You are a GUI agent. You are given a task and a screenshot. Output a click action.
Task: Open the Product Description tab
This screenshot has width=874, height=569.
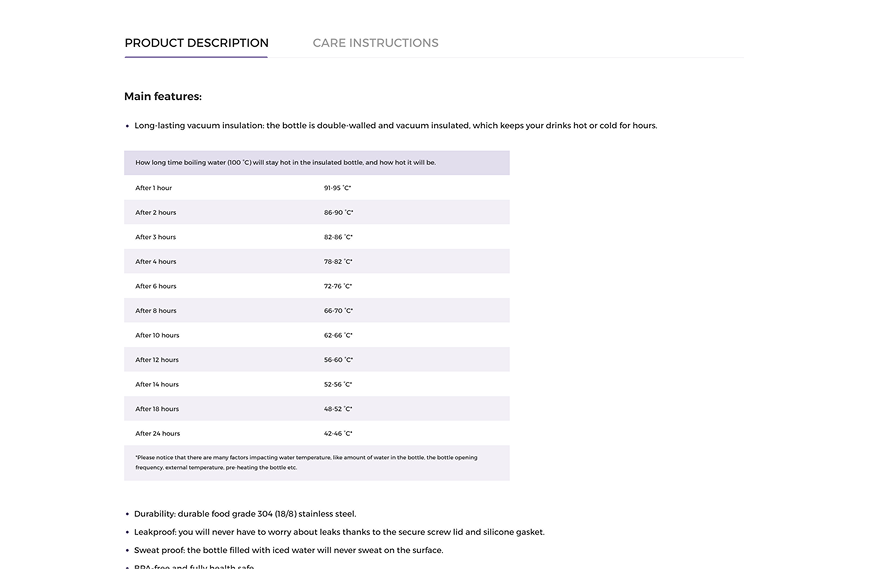(x=196, y=43)
